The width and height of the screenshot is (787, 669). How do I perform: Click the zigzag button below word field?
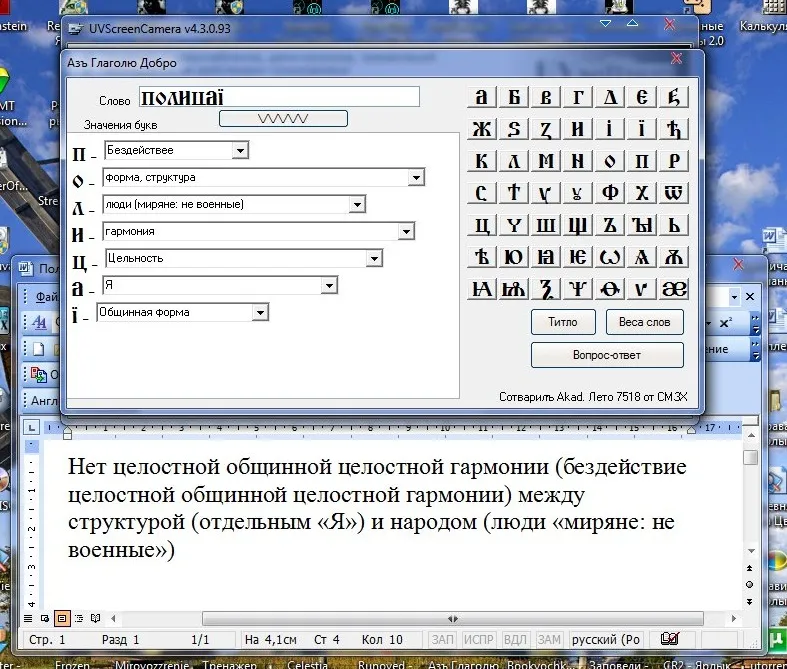(283, 118)
